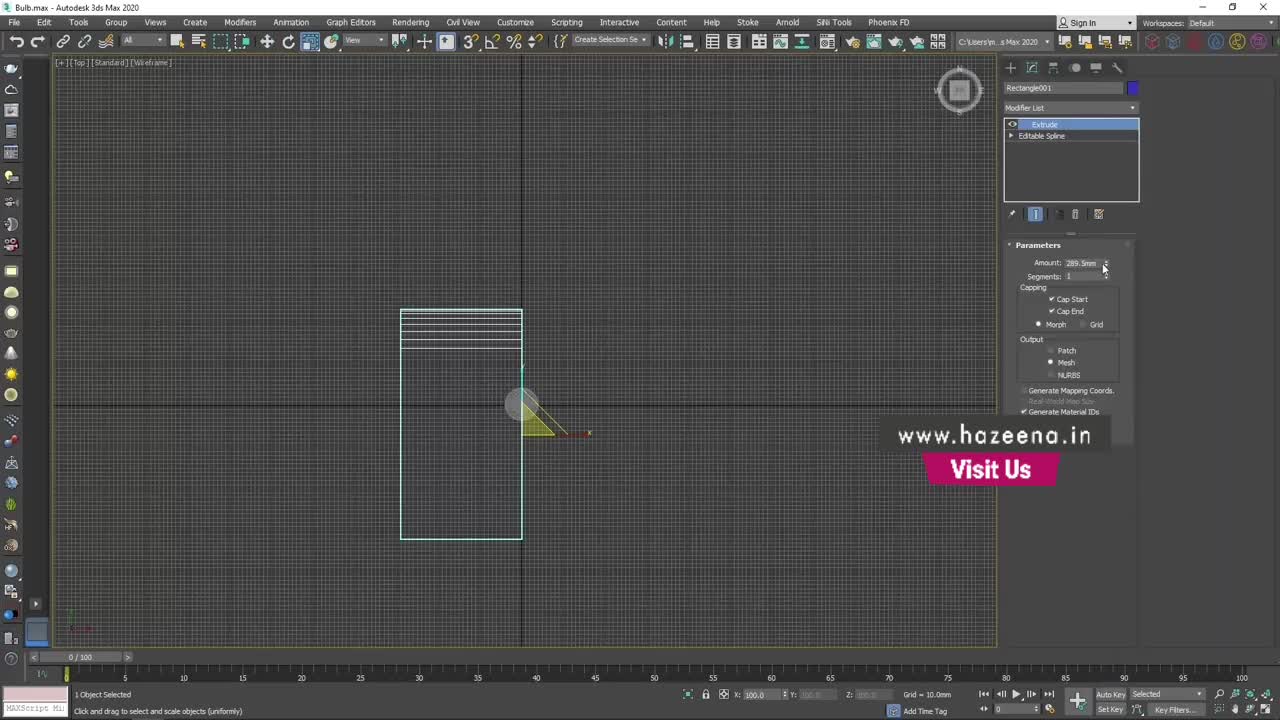Open the Phoenix FD menu
Image resolution: width=1280 pixels, height=720 pixels.
click(889, 22)
